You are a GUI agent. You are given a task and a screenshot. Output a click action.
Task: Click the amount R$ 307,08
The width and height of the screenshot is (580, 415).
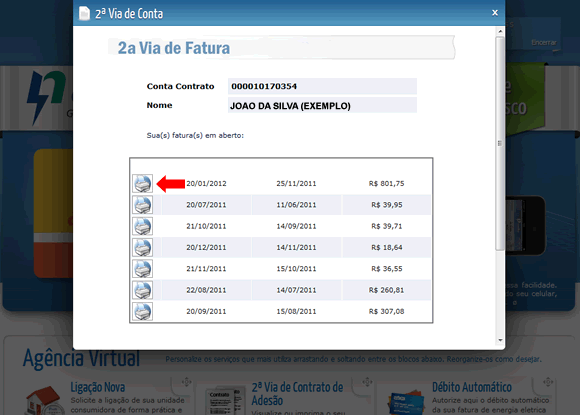(386, 311)
